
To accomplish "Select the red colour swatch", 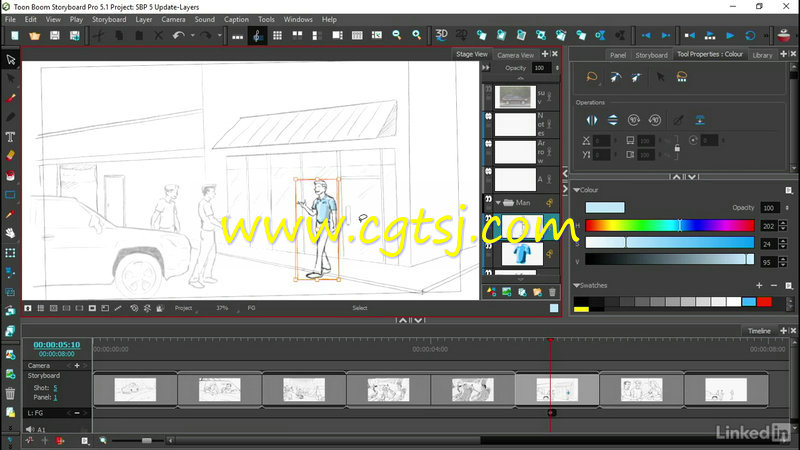I will pyautogui.click(x=764, y=302).
